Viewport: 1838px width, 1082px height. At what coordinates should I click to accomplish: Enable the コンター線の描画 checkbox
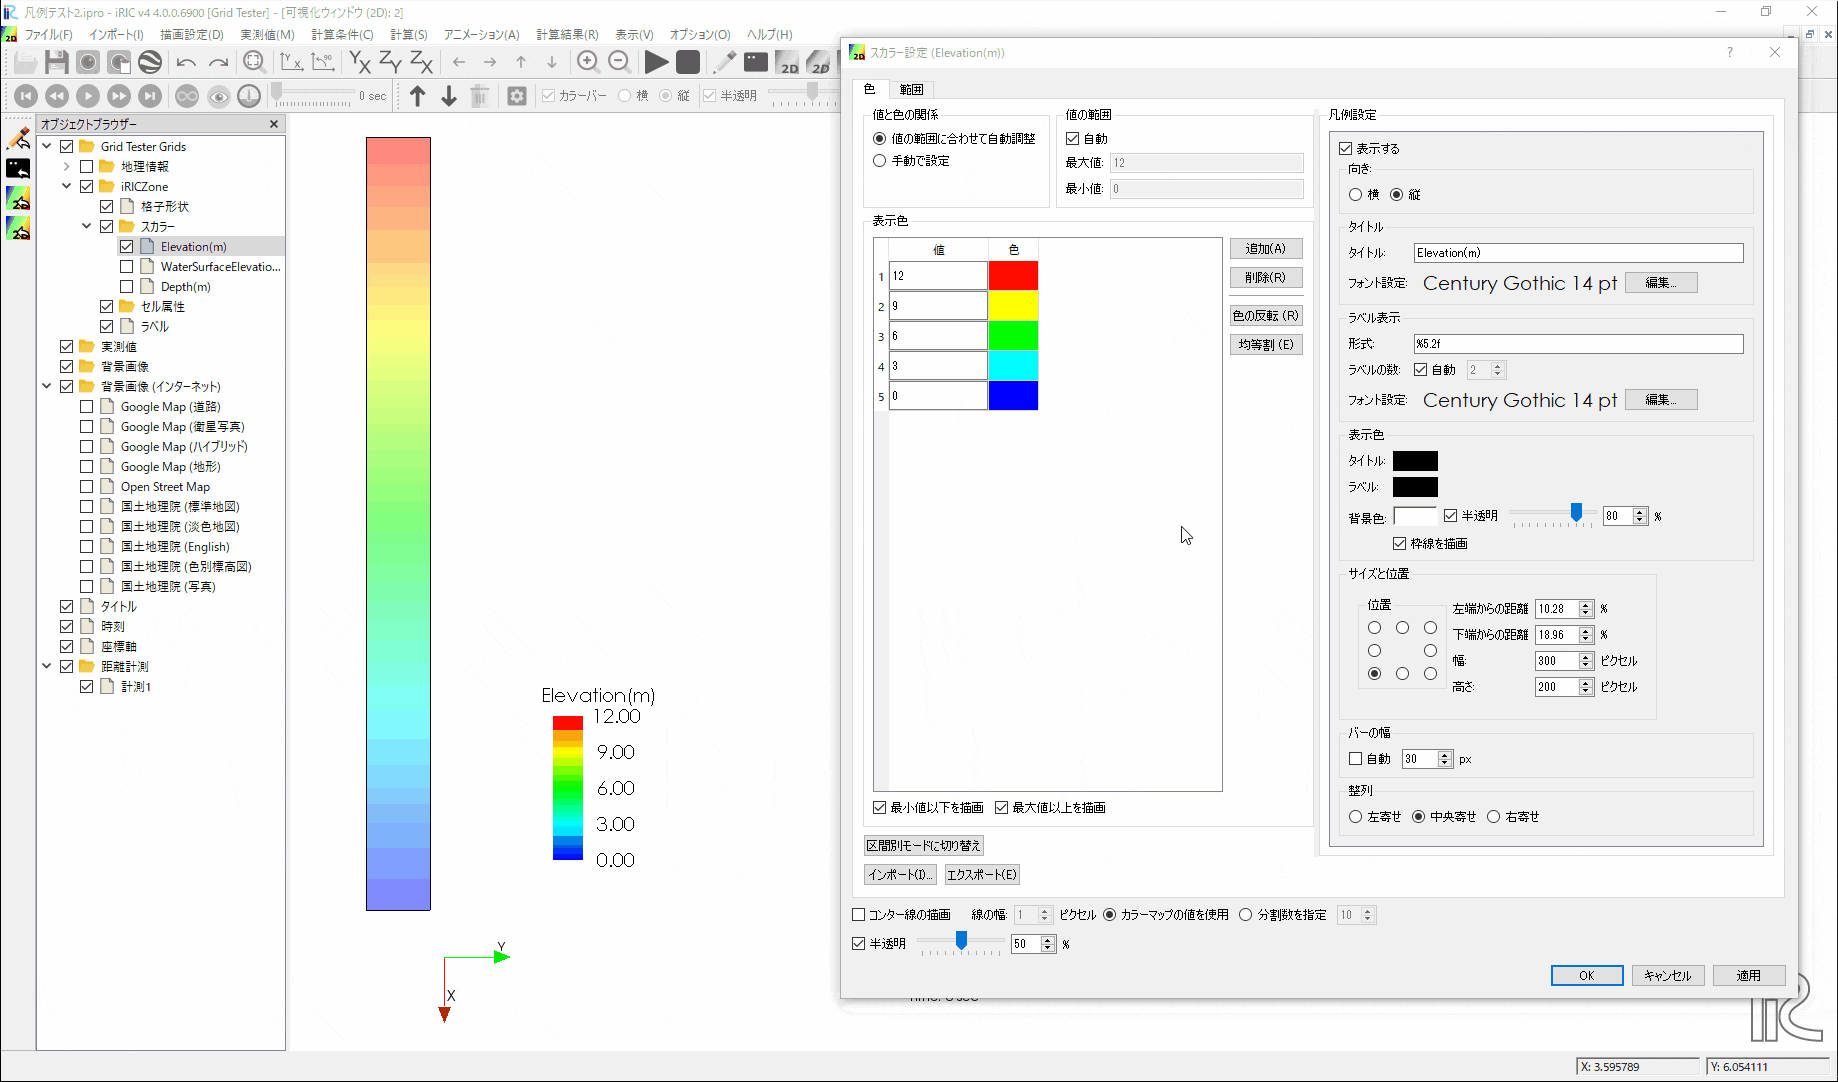pos(858,915)
